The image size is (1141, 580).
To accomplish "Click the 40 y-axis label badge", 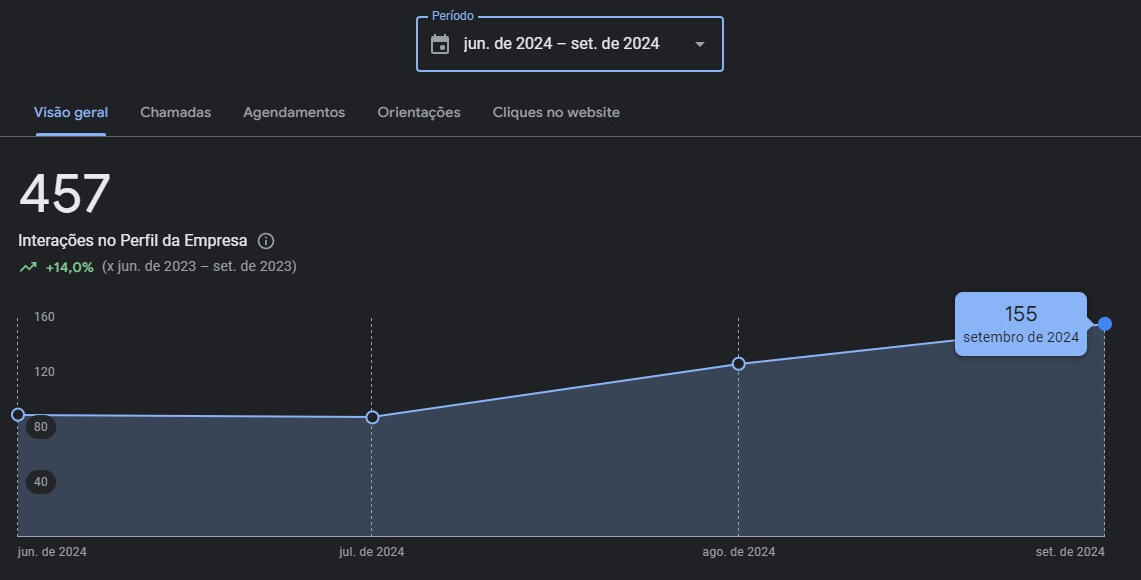I will coord(41,482).
